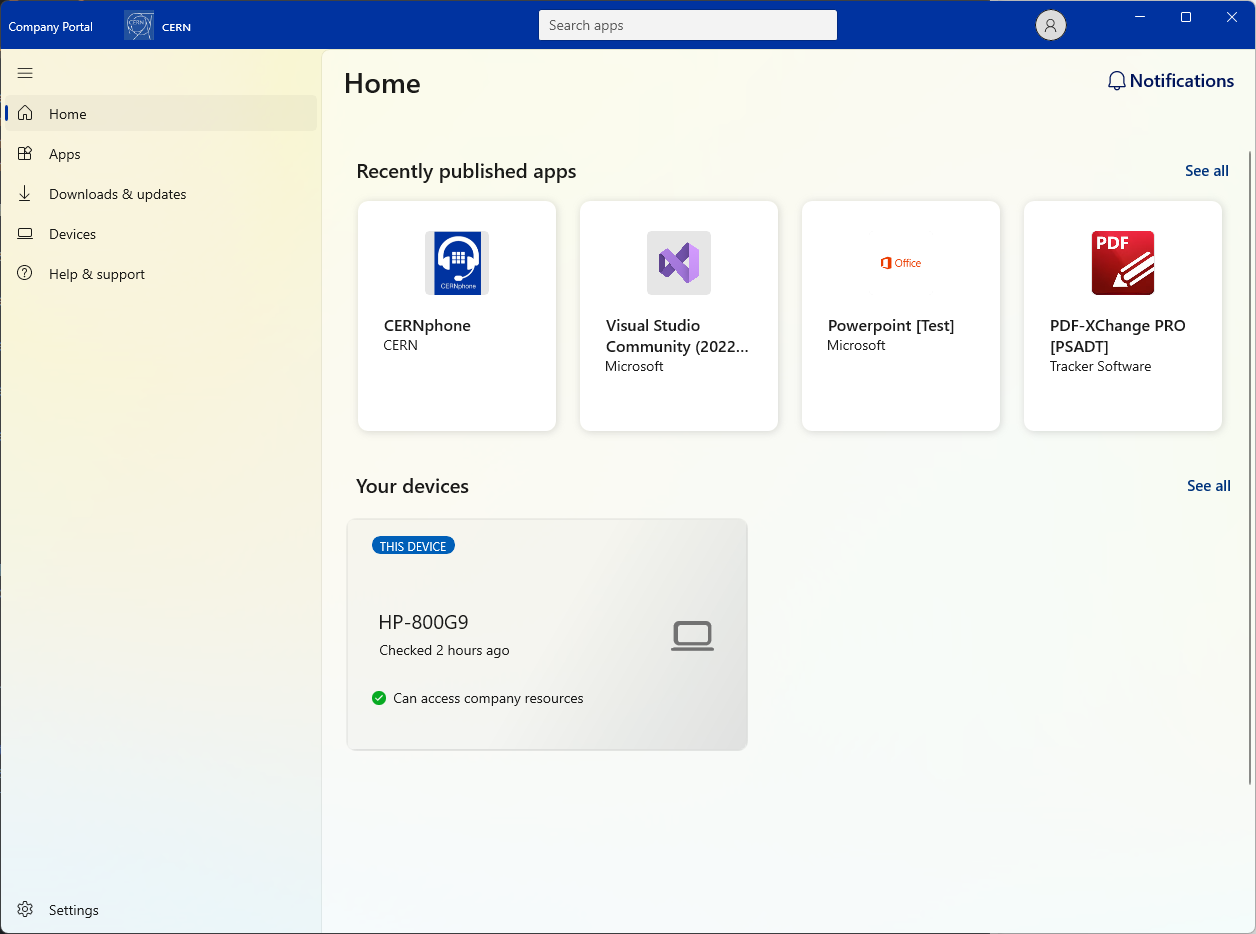Open the user account avatar
The height and width of the screenshot is (934, 1256).
(x=1050, y=26)
